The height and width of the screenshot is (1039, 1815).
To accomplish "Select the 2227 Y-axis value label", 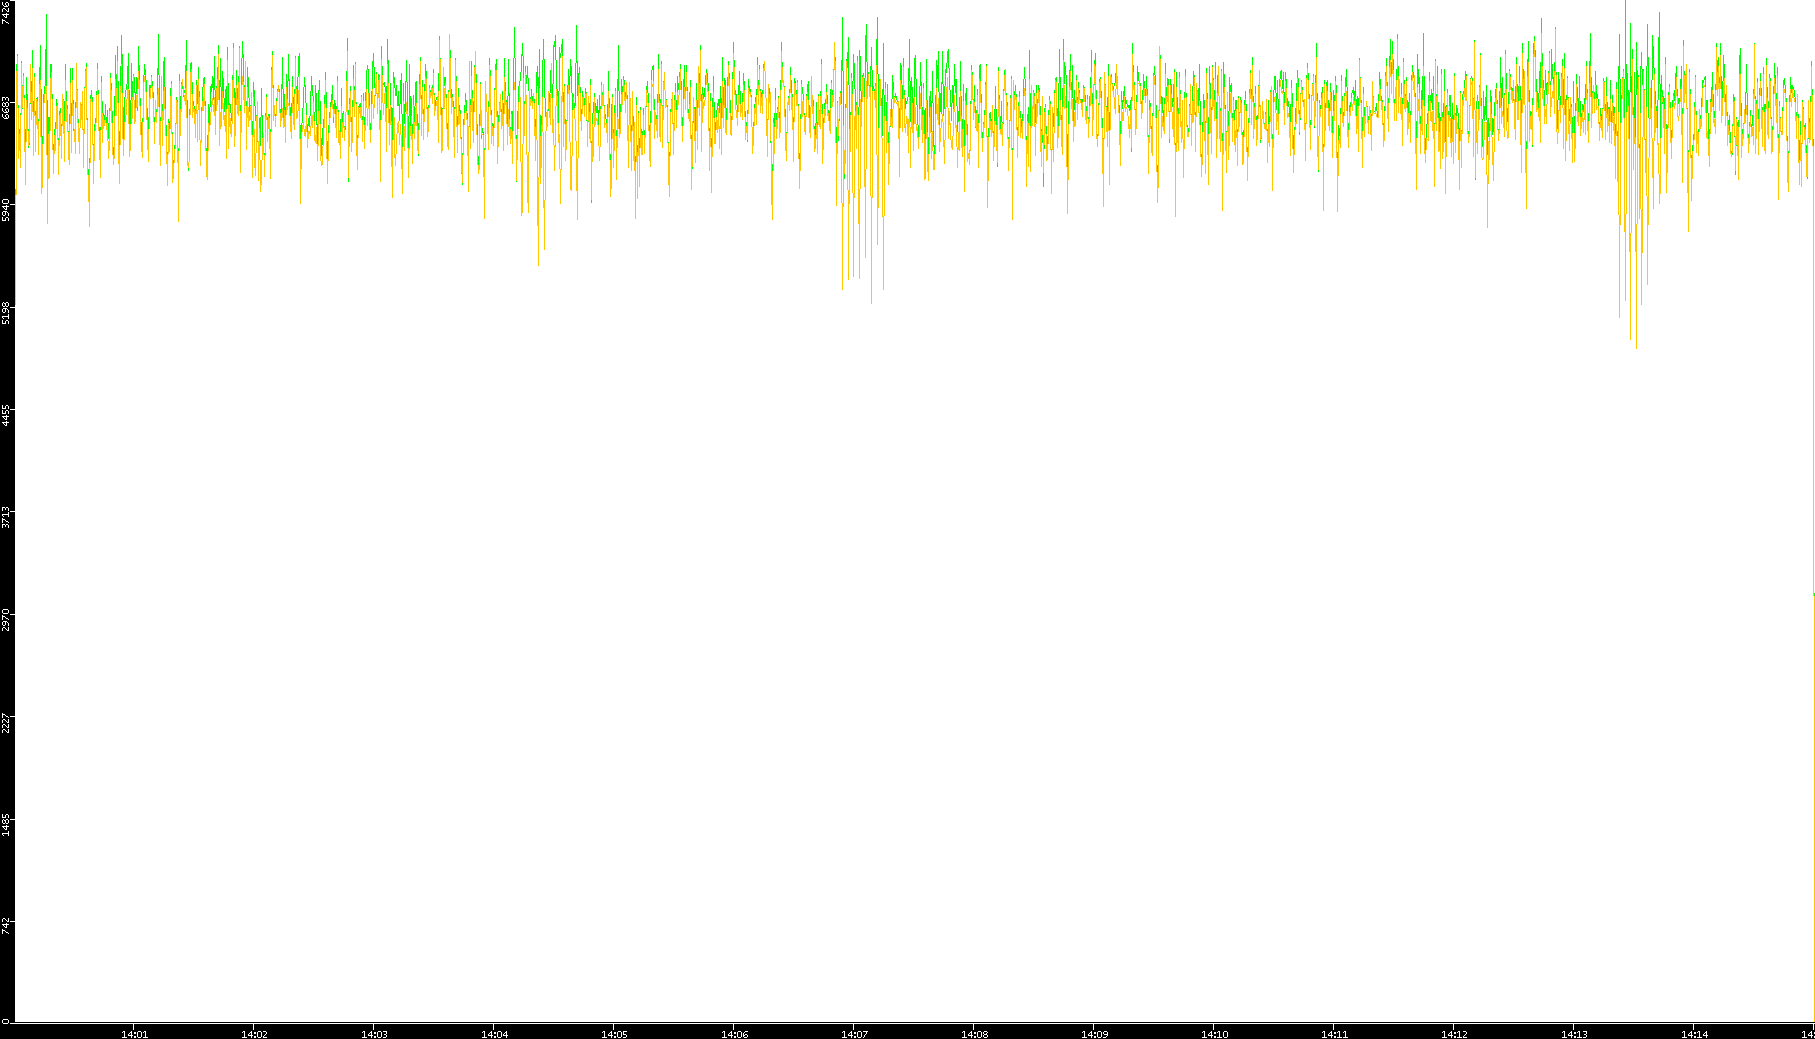I will tap(6, 722).
